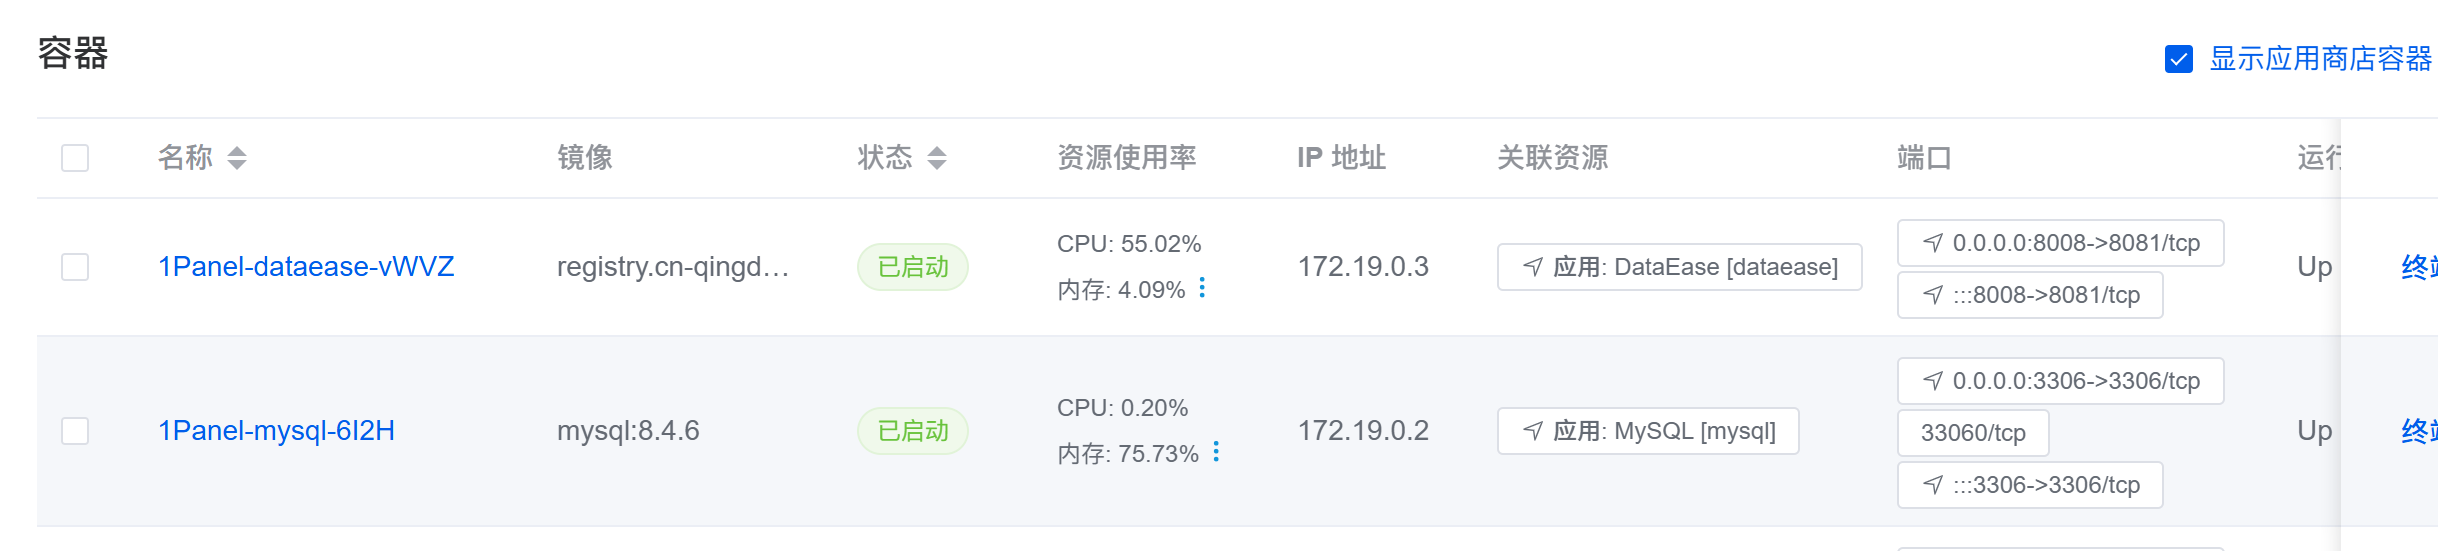Click 终端 link for mysql container
The height and width of the screenshot is (551, 2438).
[2419, 431]
